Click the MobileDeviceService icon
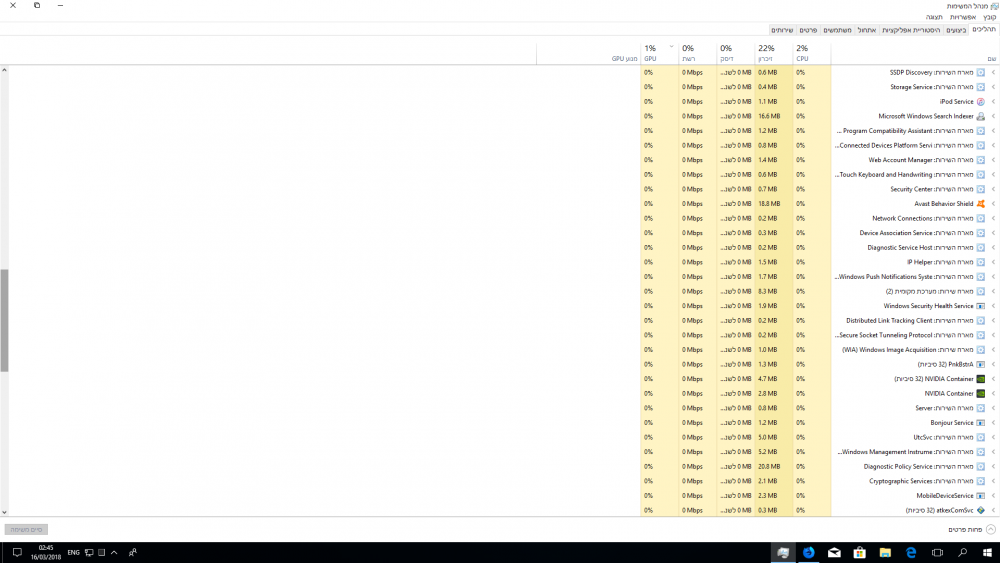Image resolution: width=1000 pixels, height=563 pixels. [x=980, y=495]
